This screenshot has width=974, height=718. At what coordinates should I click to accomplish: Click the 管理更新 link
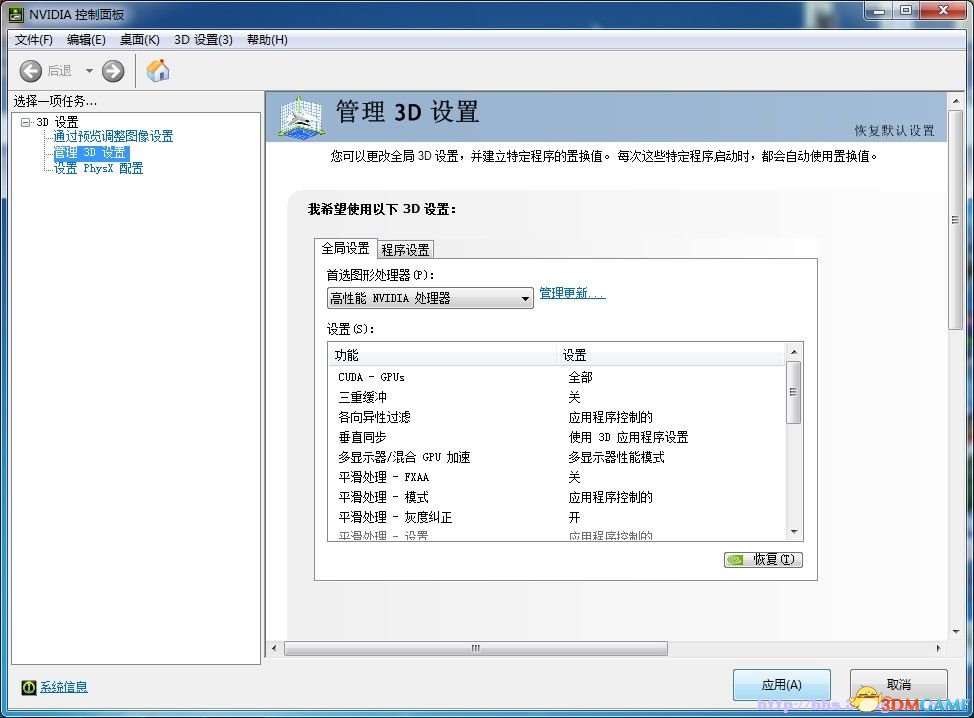click(x=572, y=293)
